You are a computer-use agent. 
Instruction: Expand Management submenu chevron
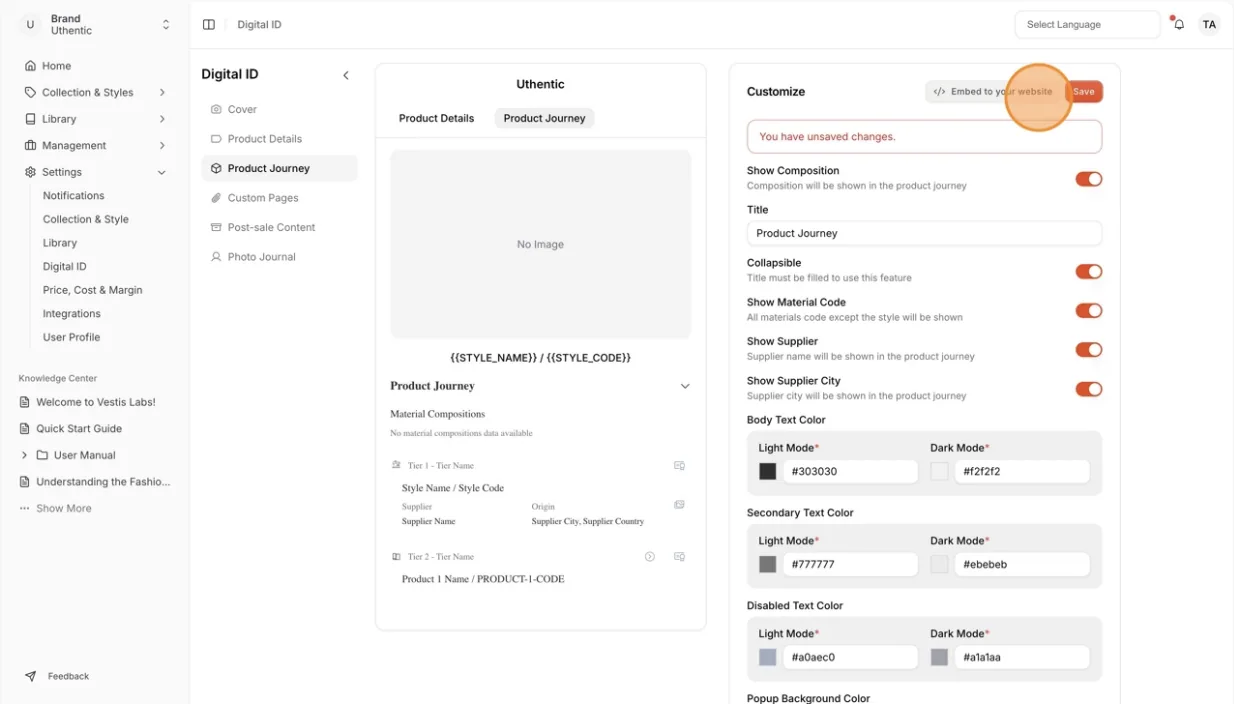pyautogui.click(x=162, y=145)
